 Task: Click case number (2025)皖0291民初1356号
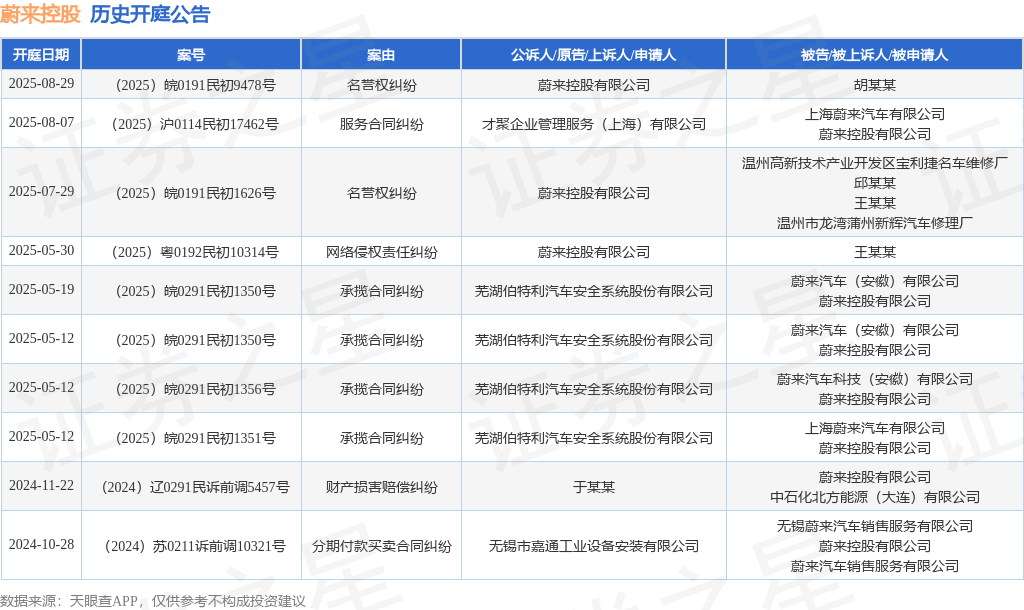[x=195, y=389]
